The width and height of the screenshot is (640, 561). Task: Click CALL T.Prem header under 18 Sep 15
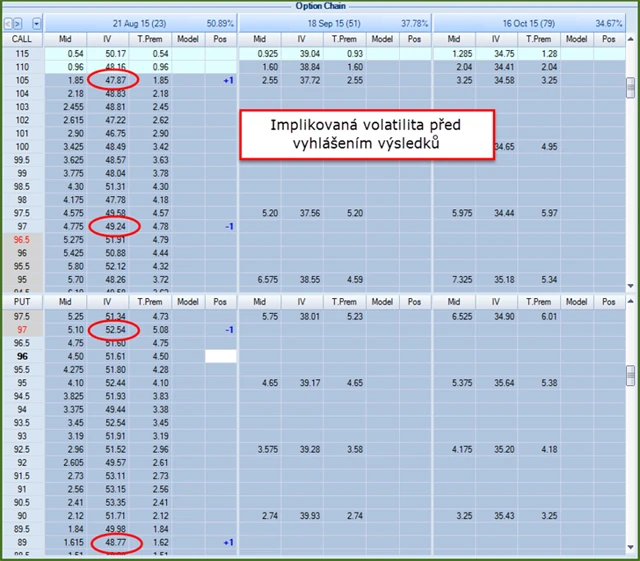tap(344, 39)
